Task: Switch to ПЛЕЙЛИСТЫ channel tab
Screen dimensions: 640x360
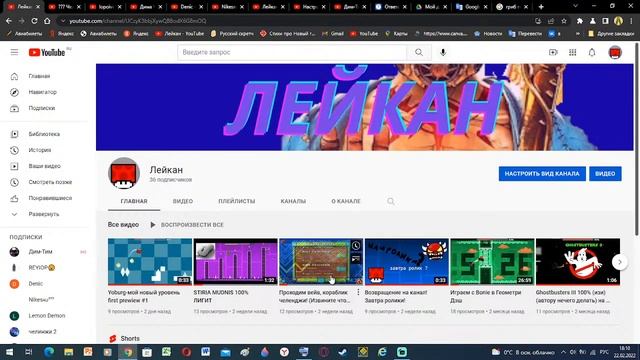Action: pos(237,201)
